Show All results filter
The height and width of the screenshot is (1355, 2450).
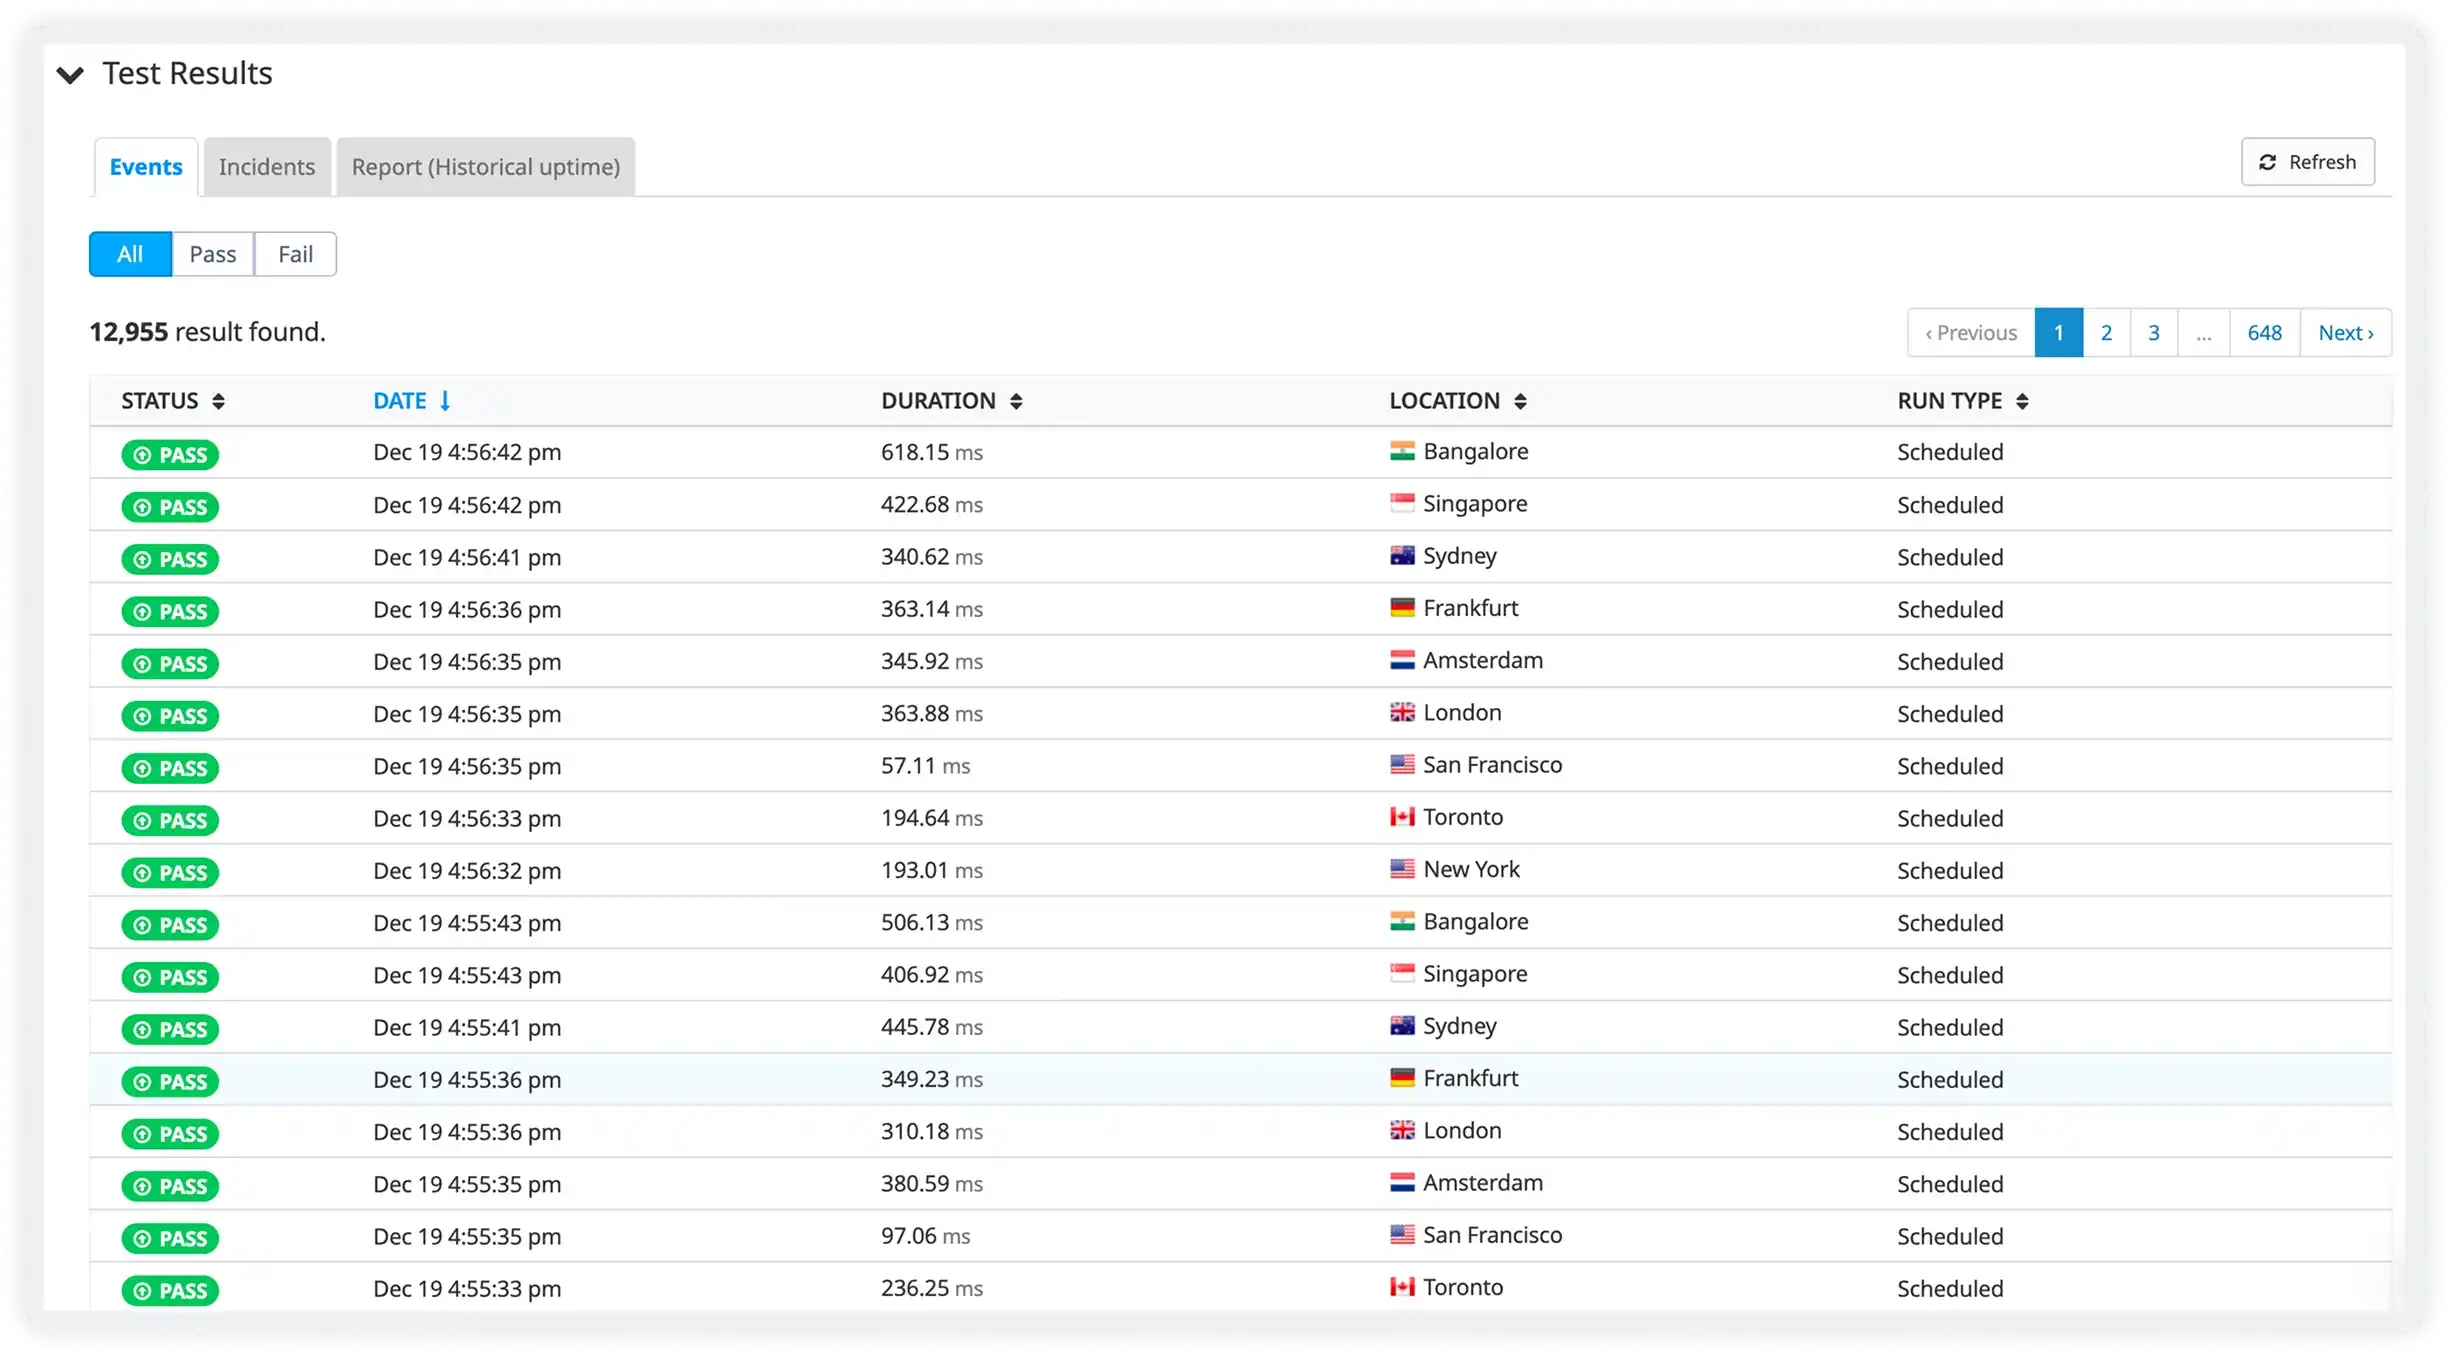point(129,254)
